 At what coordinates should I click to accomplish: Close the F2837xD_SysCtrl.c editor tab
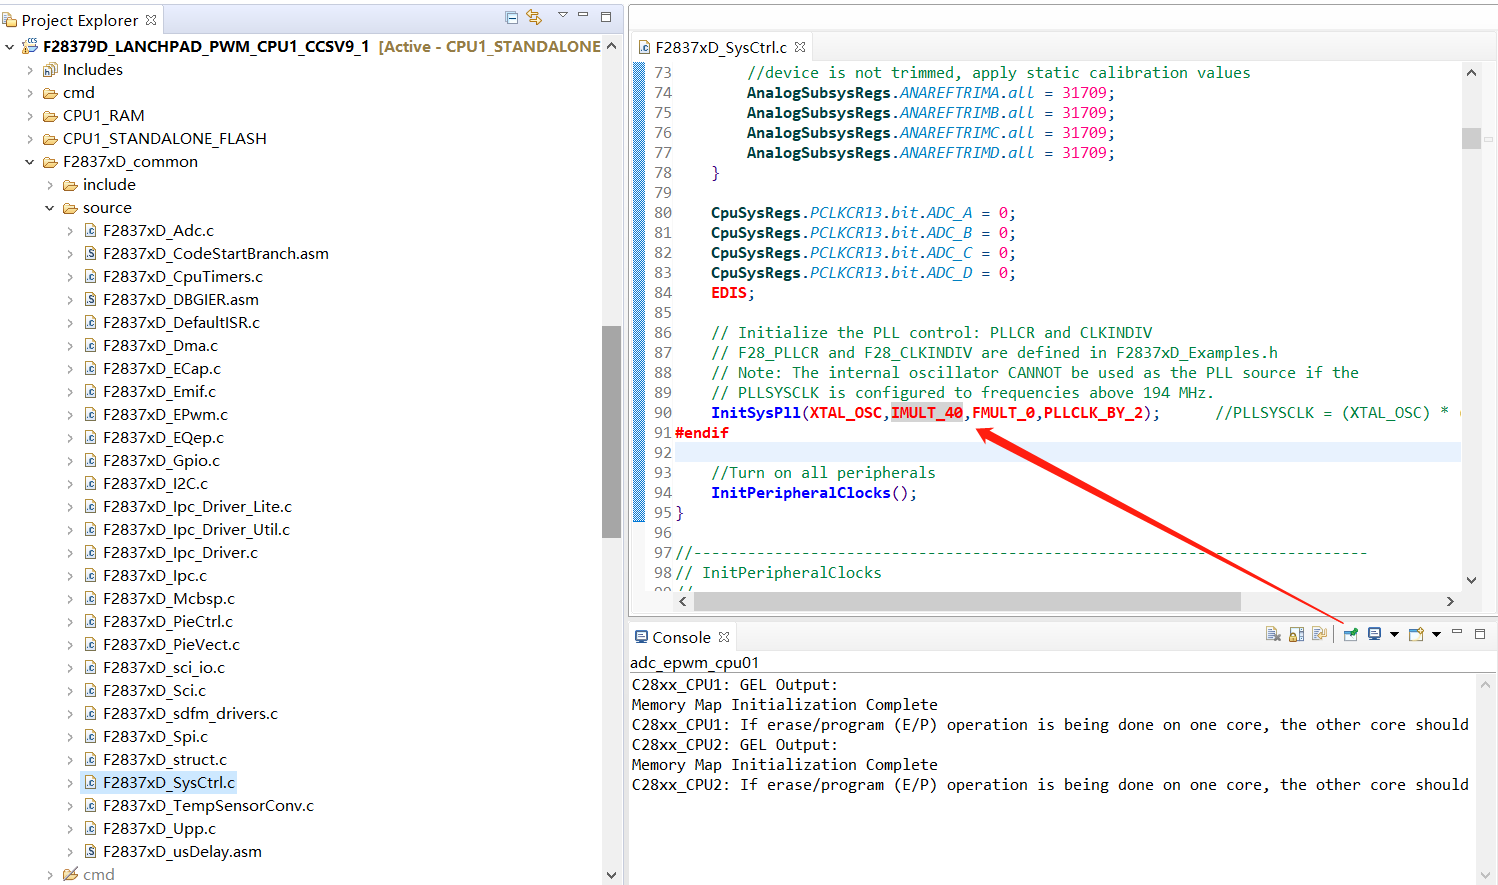[800, 47]
